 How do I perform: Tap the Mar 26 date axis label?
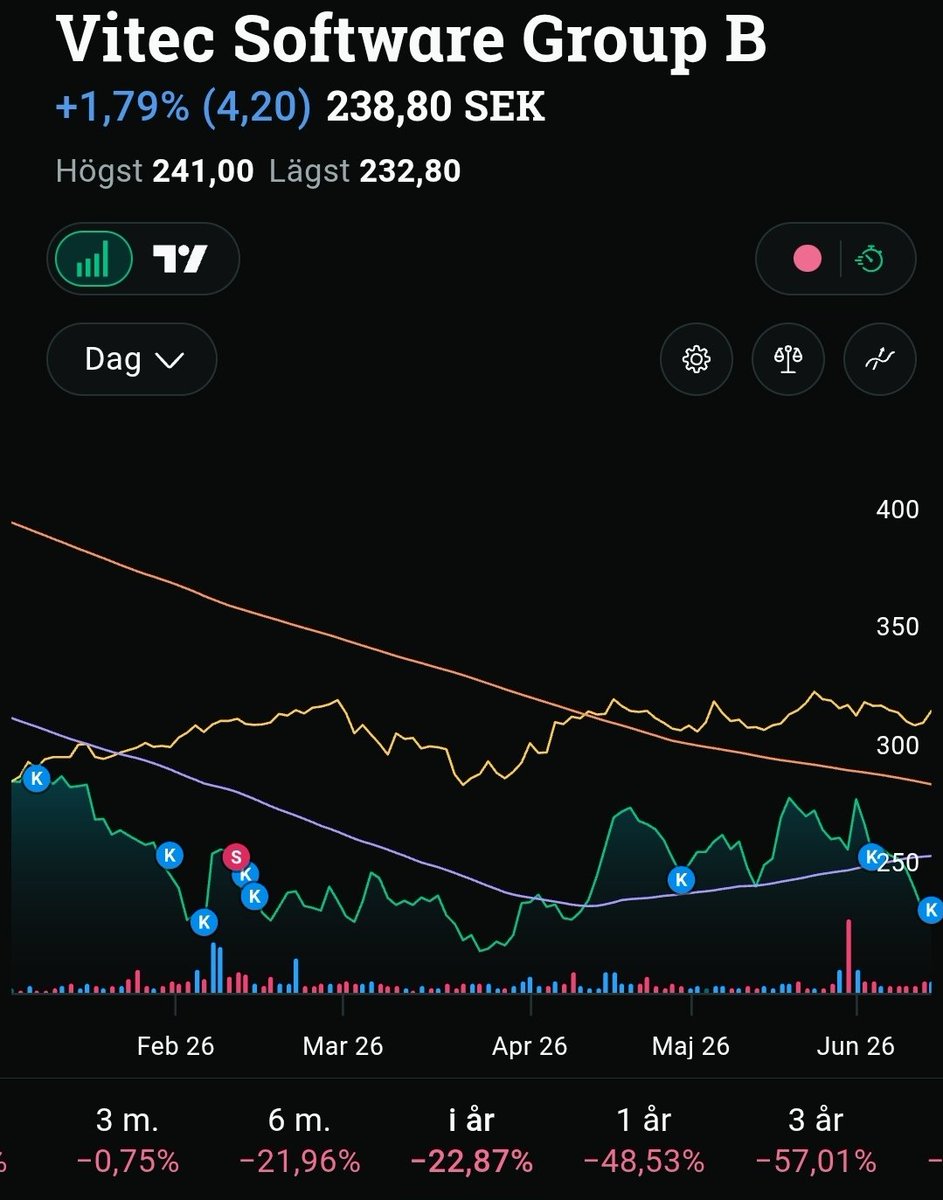click(343, 1046)
